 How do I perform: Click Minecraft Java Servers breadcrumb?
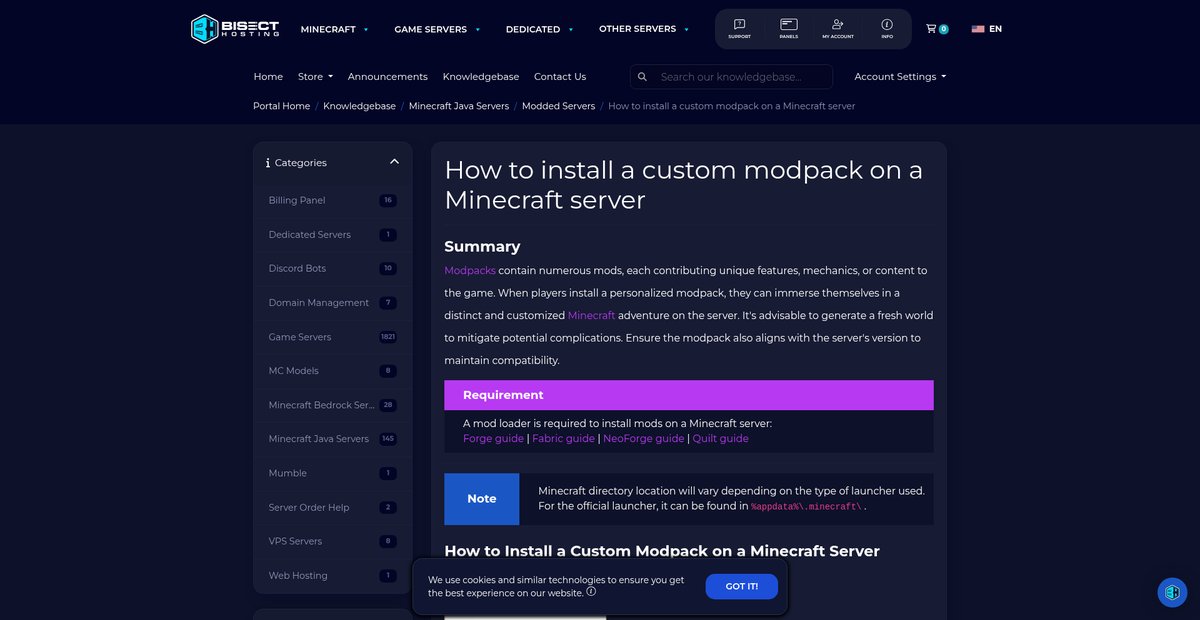459,106
